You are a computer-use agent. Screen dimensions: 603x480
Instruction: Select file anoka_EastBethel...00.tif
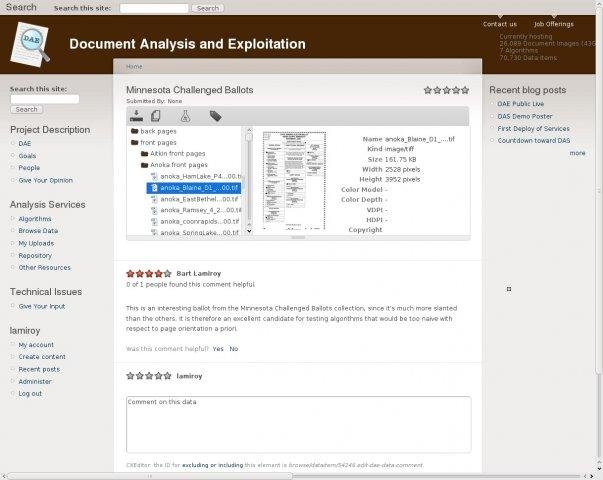[x=199, y=199]
